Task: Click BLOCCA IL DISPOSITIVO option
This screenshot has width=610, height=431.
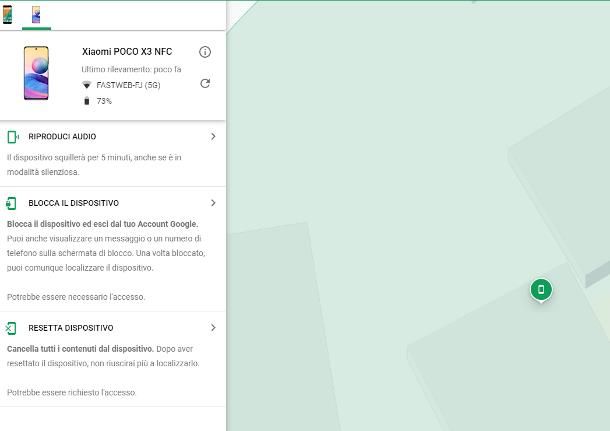Action: click(74, 203)
